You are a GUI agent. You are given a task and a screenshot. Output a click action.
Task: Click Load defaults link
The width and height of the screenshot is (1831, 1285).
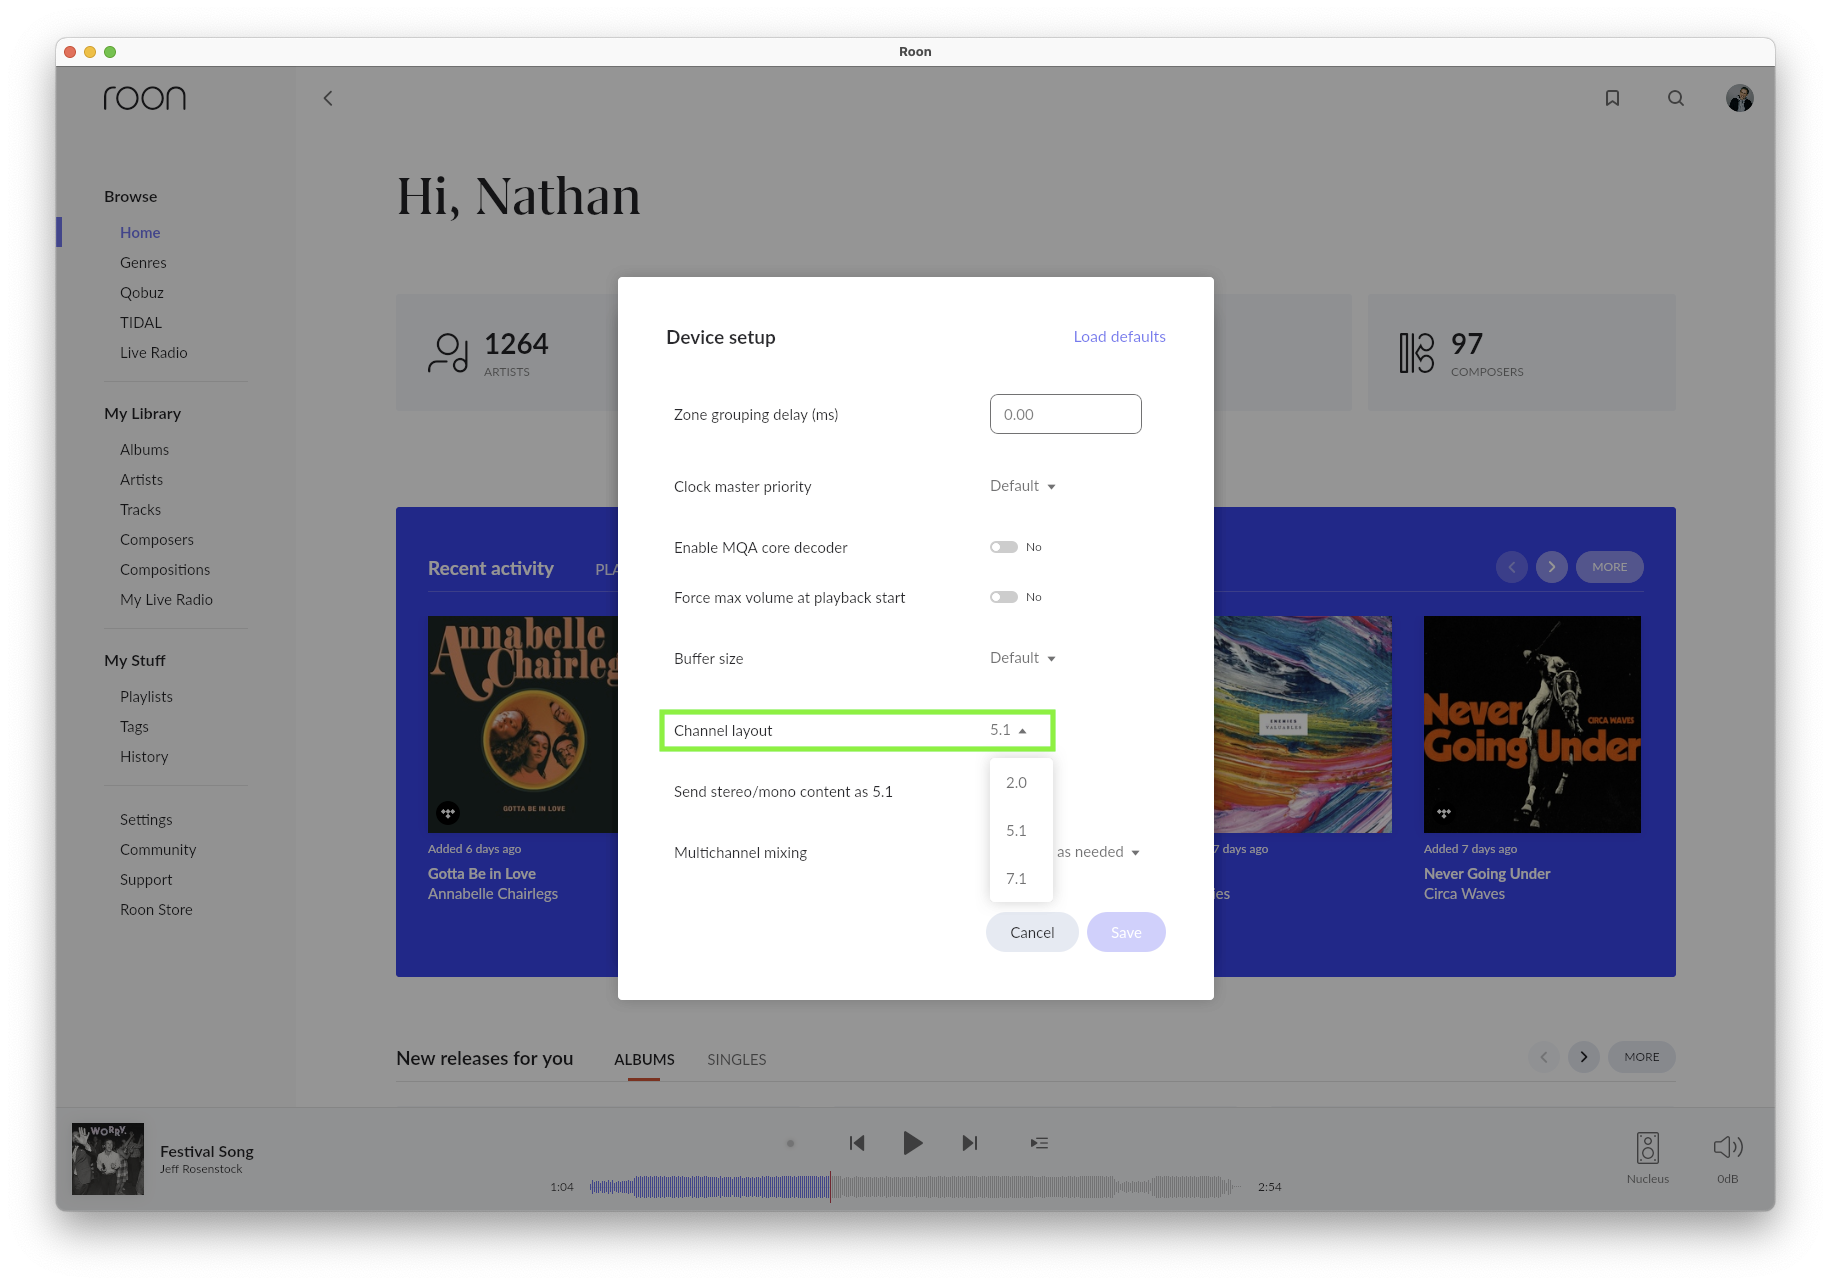coord(1119,337)
